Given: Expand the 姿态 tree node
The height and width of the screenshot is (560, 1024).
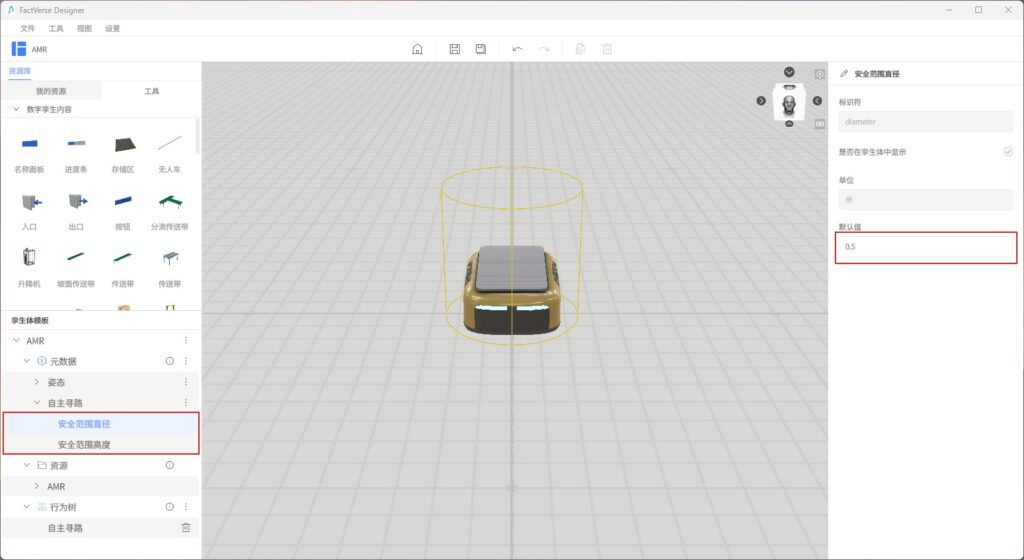Looking at the screenshot, I should click(37, 382).
